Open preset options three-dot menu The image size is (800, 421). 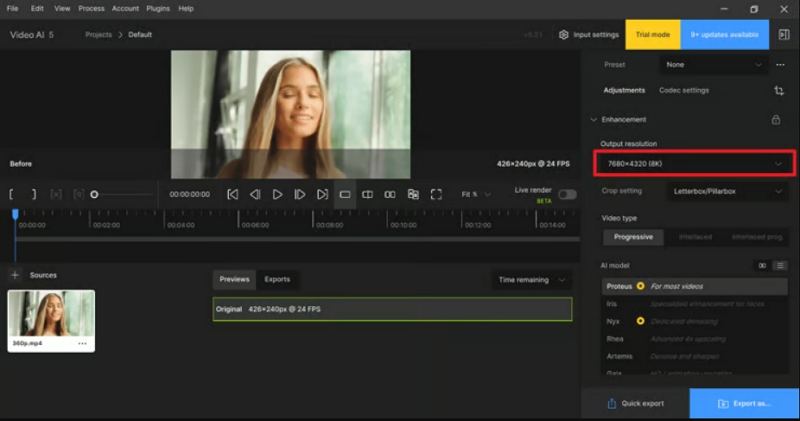click(780, 65)
